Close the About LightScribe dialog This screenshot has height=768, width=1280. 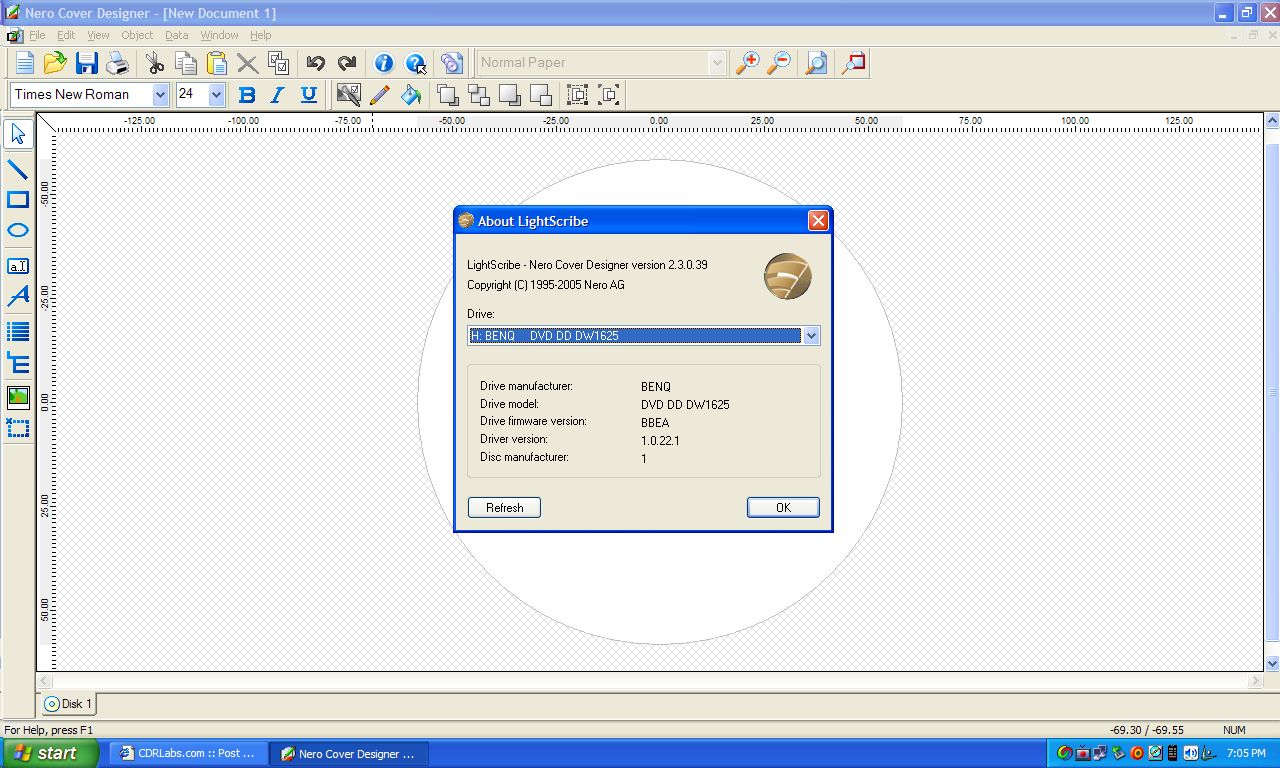point(818,221)
